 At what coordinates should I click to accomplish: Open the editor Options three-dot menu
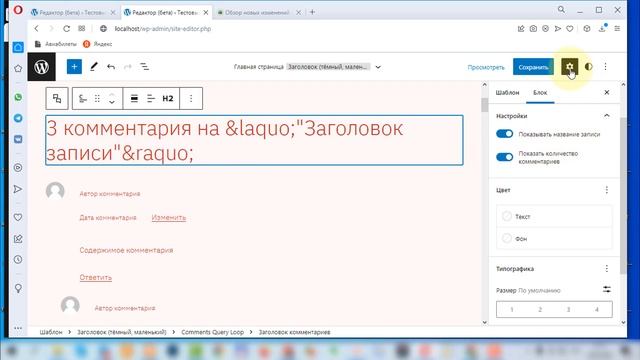[x=605, y=67]
